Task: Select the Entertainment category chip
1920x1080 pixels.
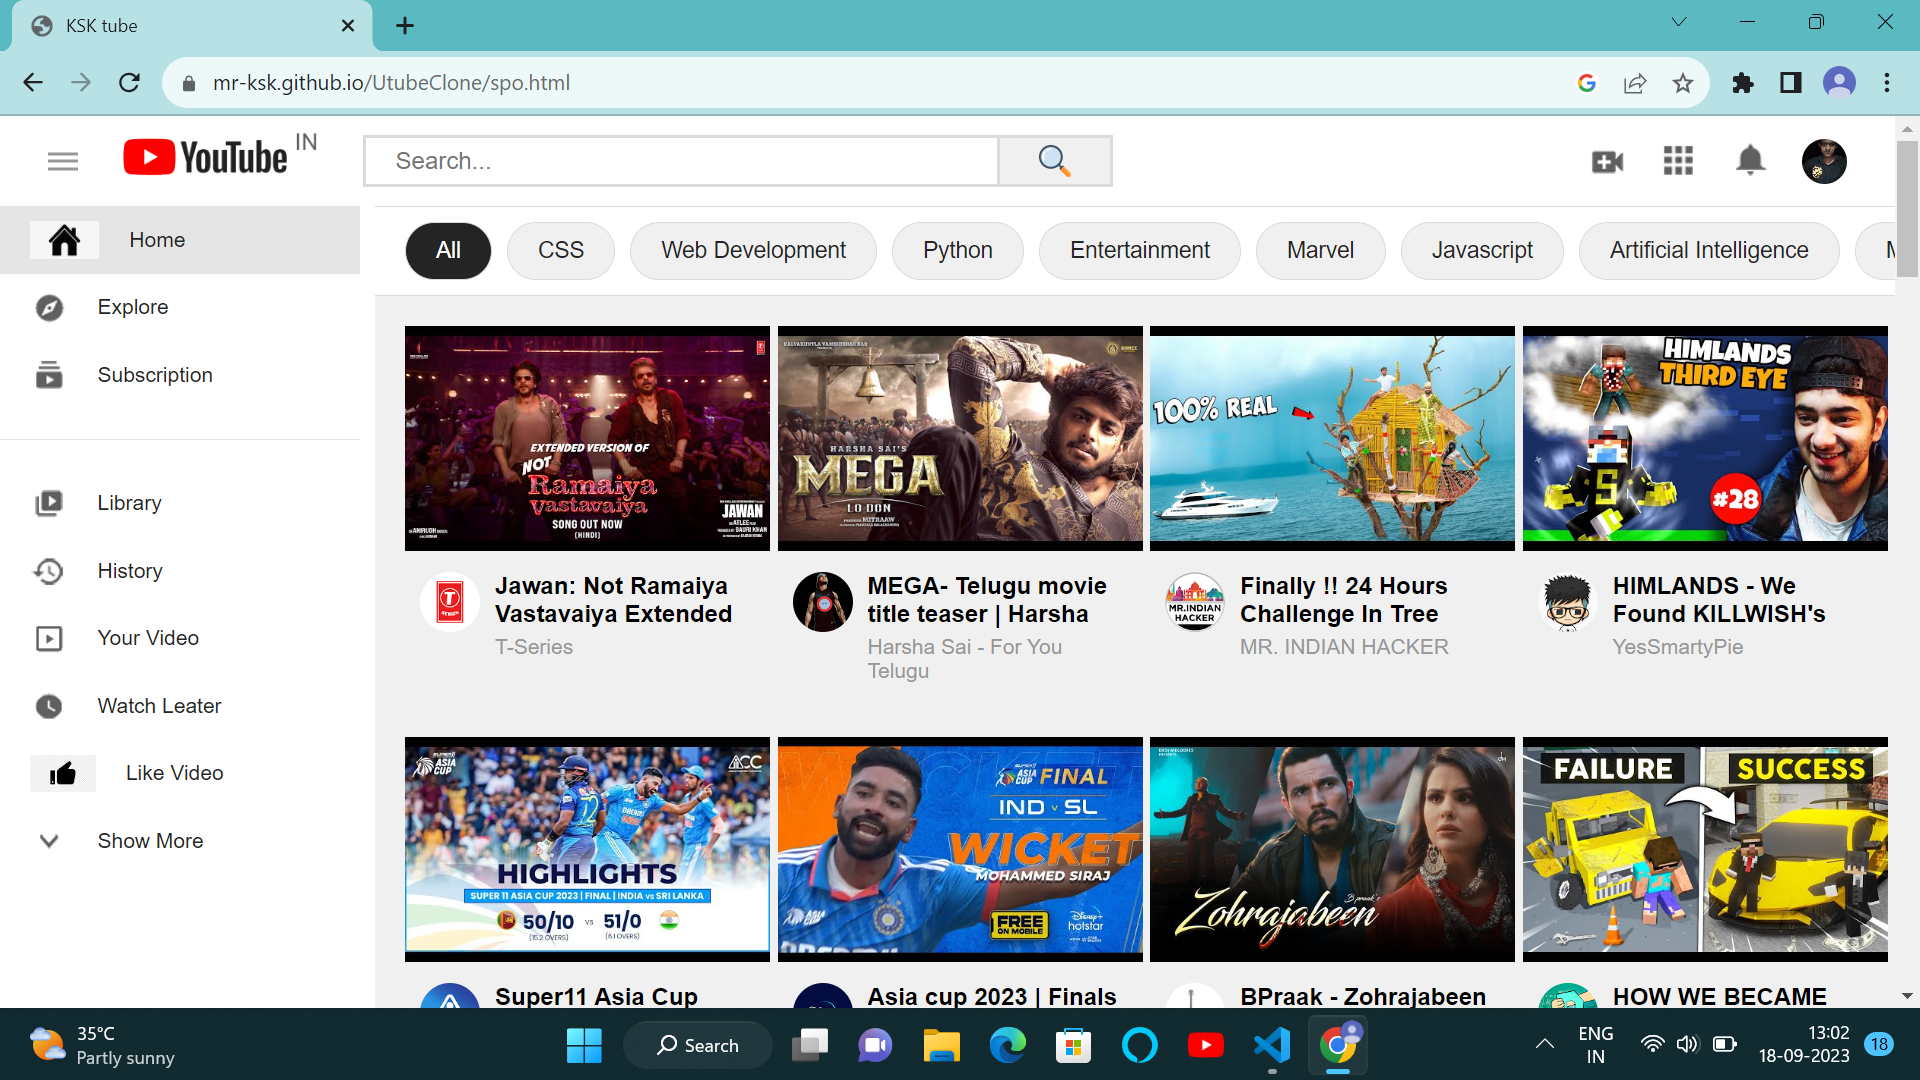Action: 1139,250
